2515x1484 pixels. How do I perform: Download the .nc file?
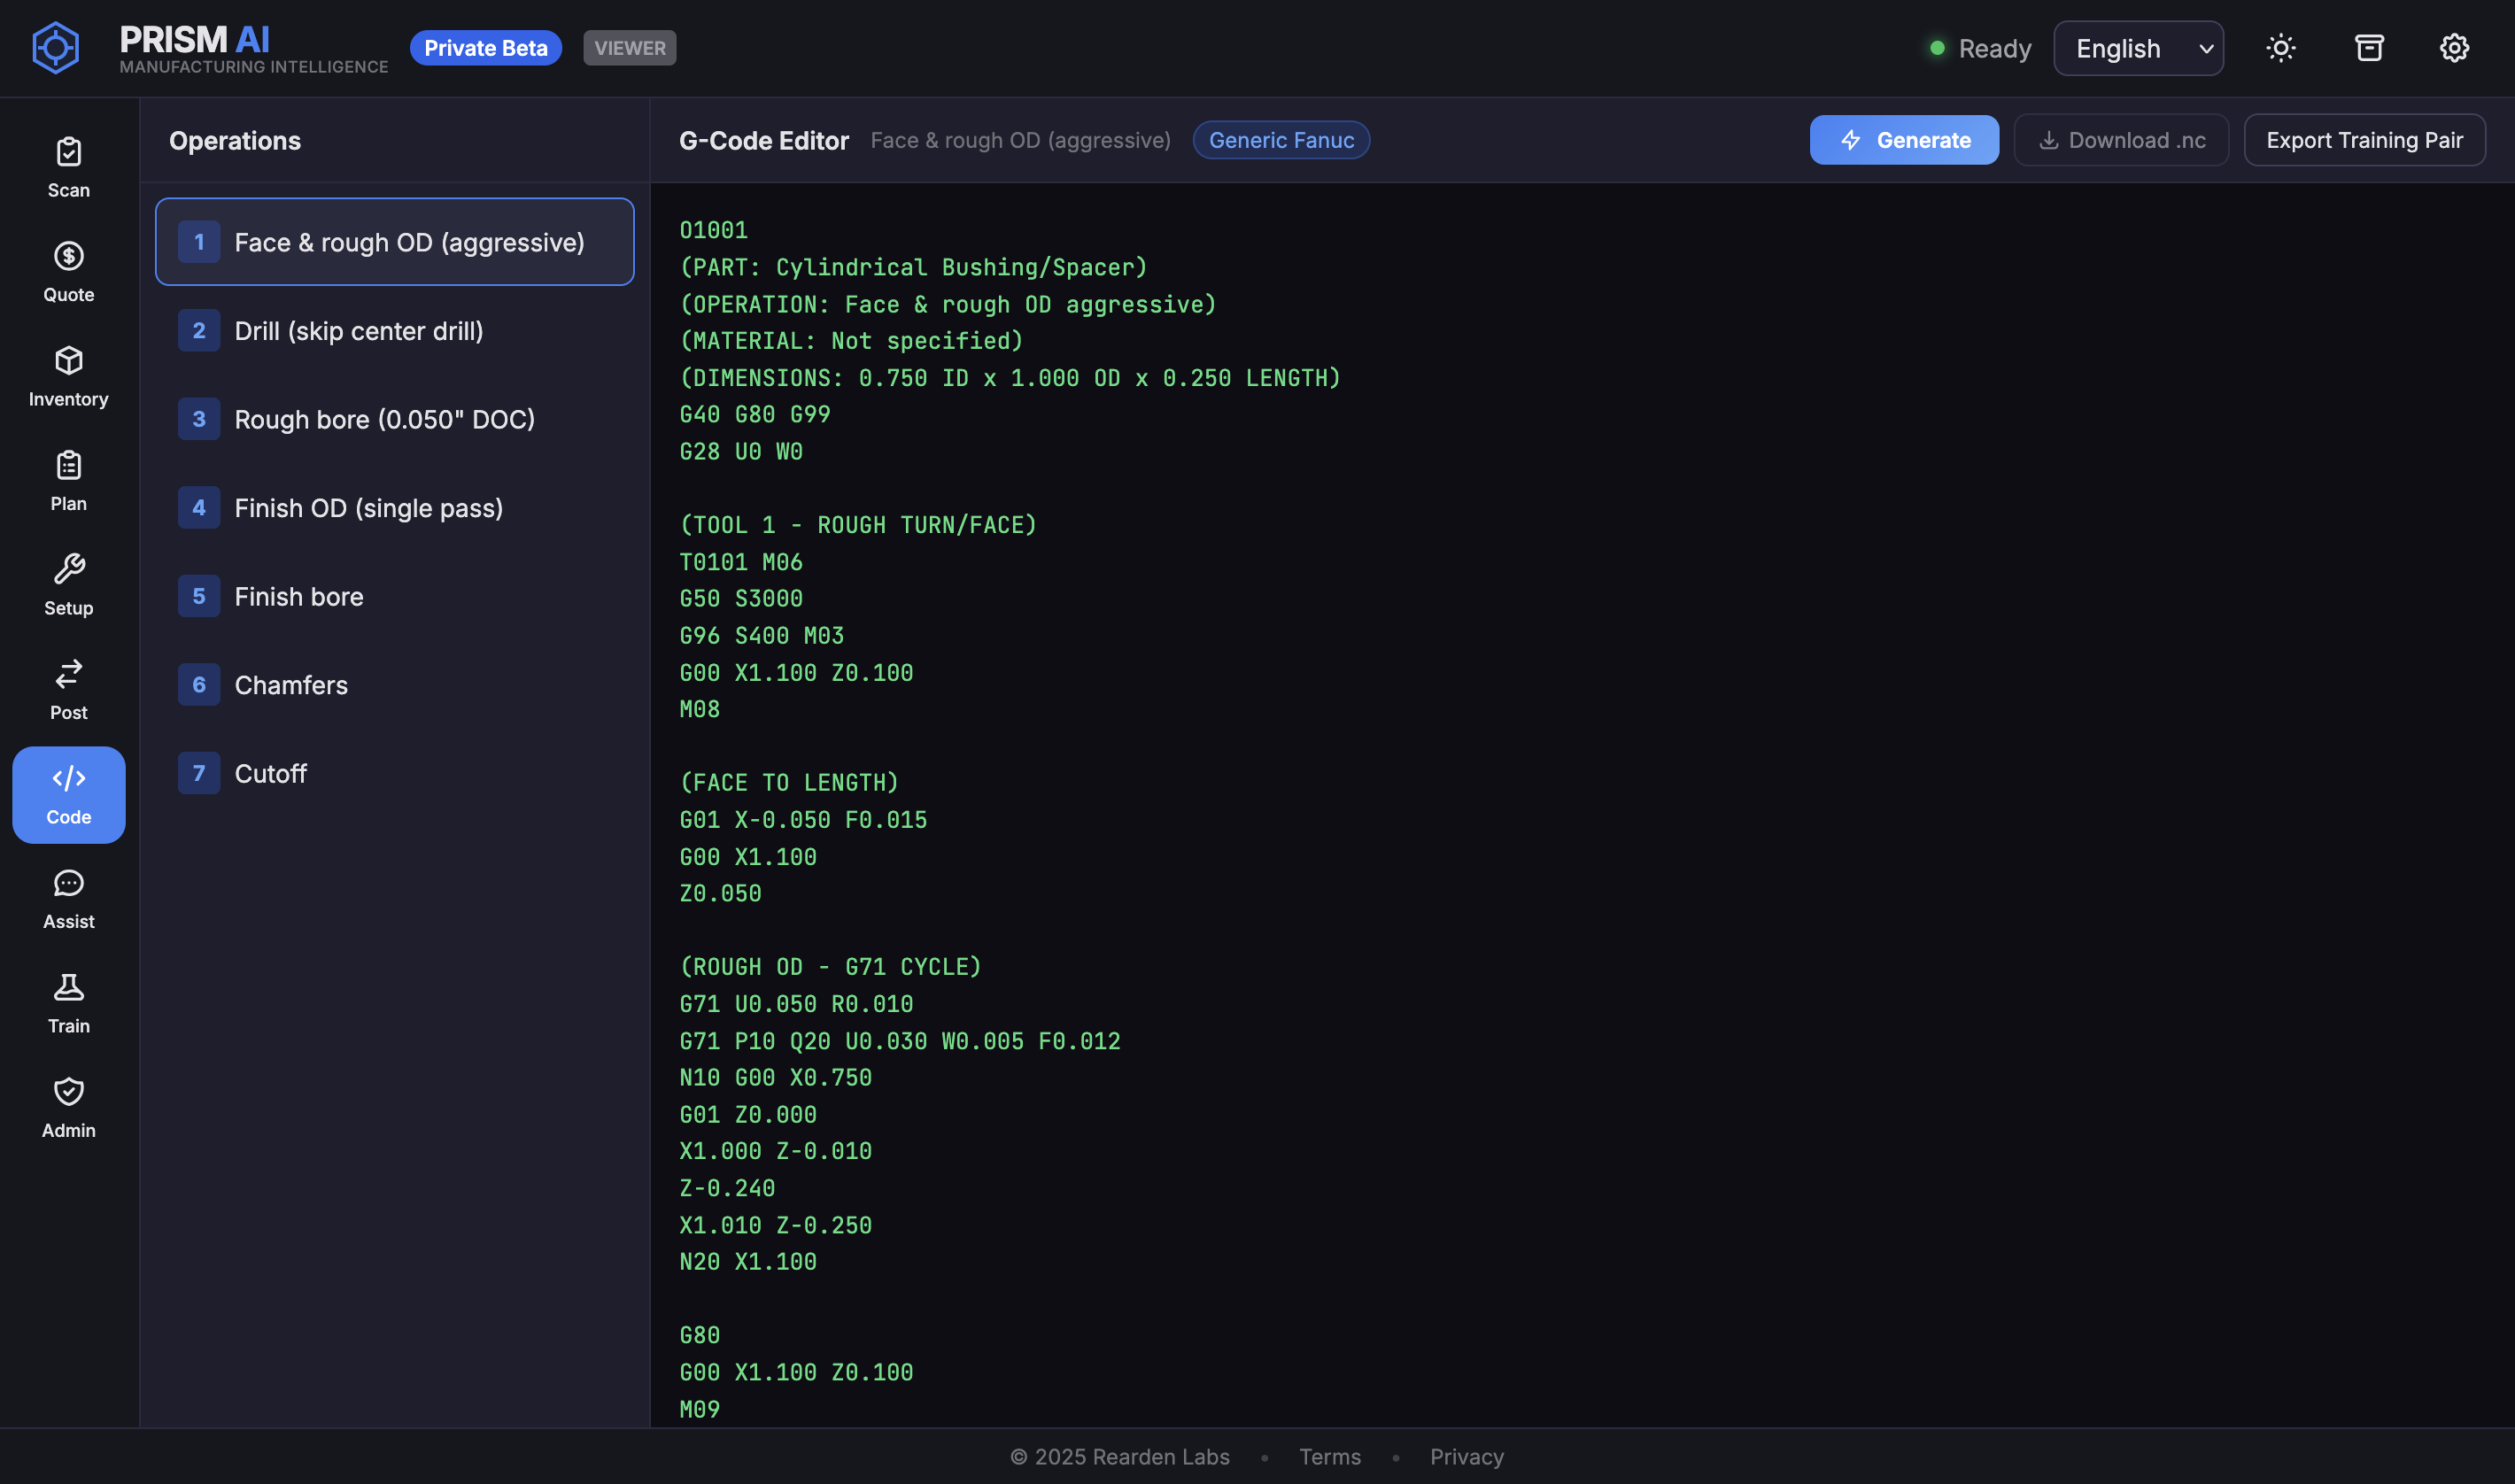click(2120, 140)
